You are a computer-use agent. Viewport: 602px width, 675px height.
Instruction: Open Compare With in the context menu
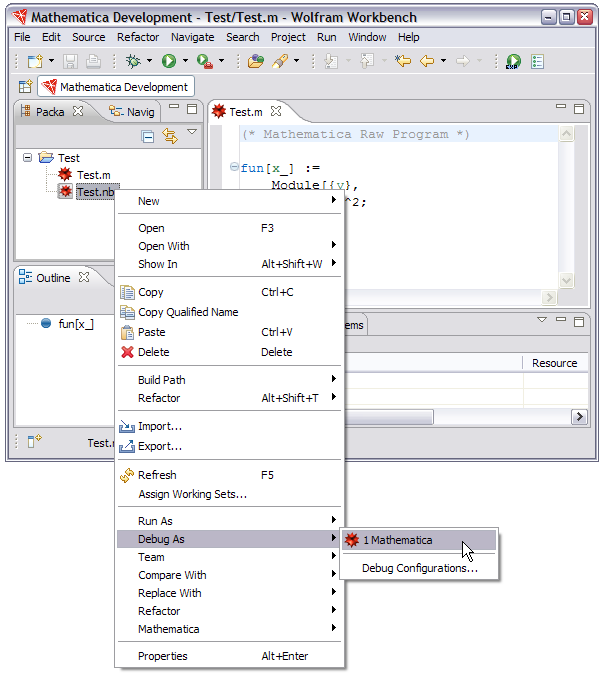[x=229, y=575]
